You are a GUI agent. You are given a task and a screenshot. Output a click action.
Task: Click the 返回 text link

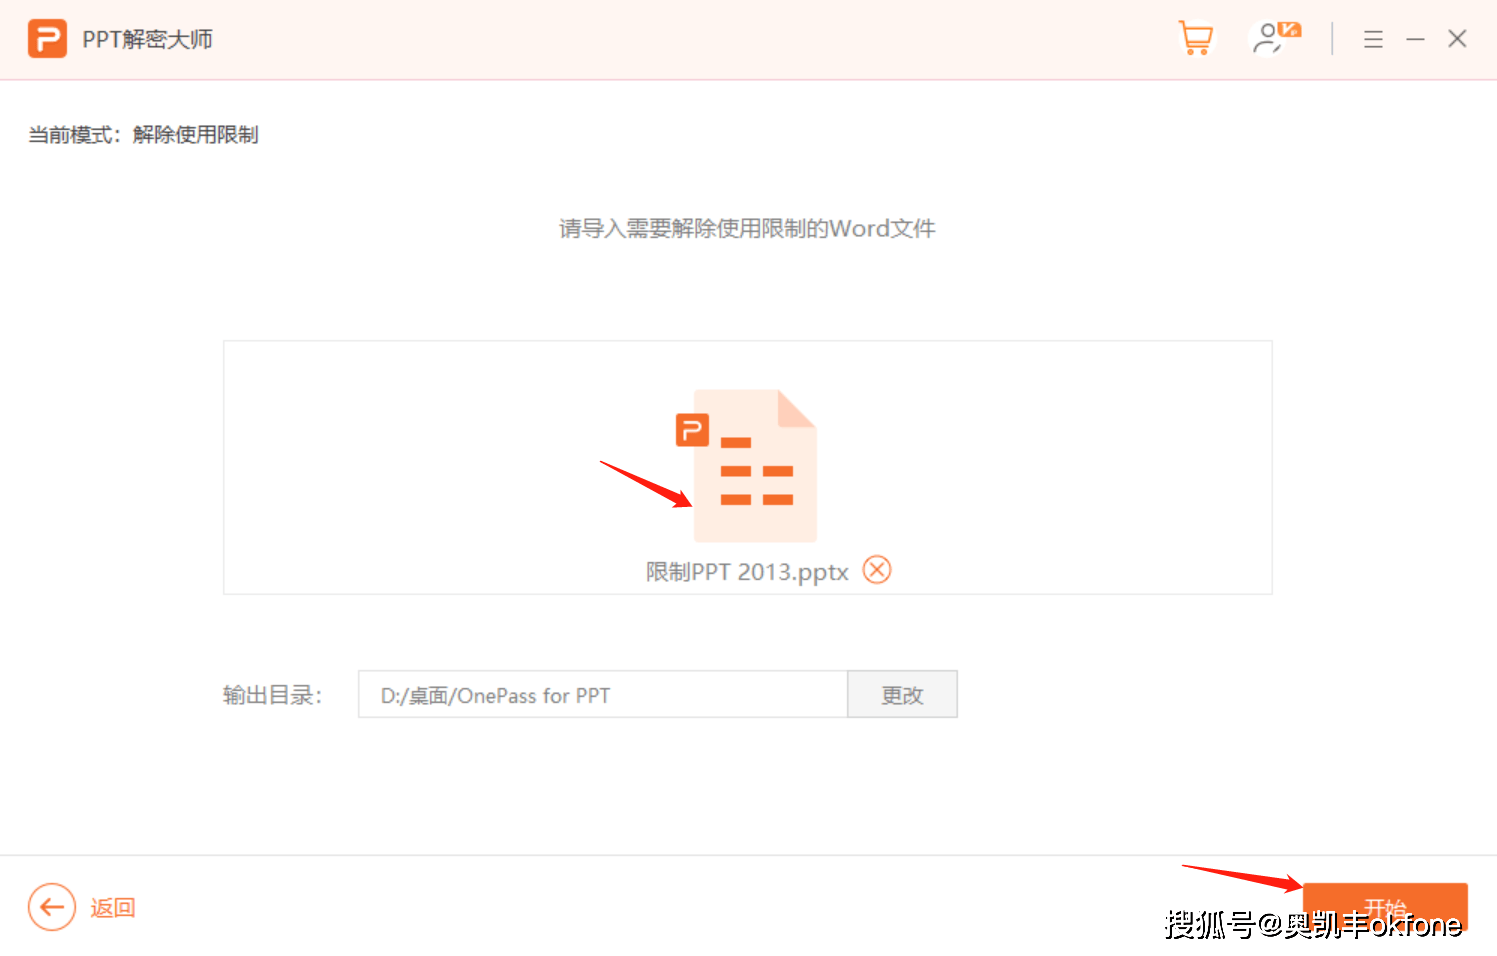pos(113,908)
